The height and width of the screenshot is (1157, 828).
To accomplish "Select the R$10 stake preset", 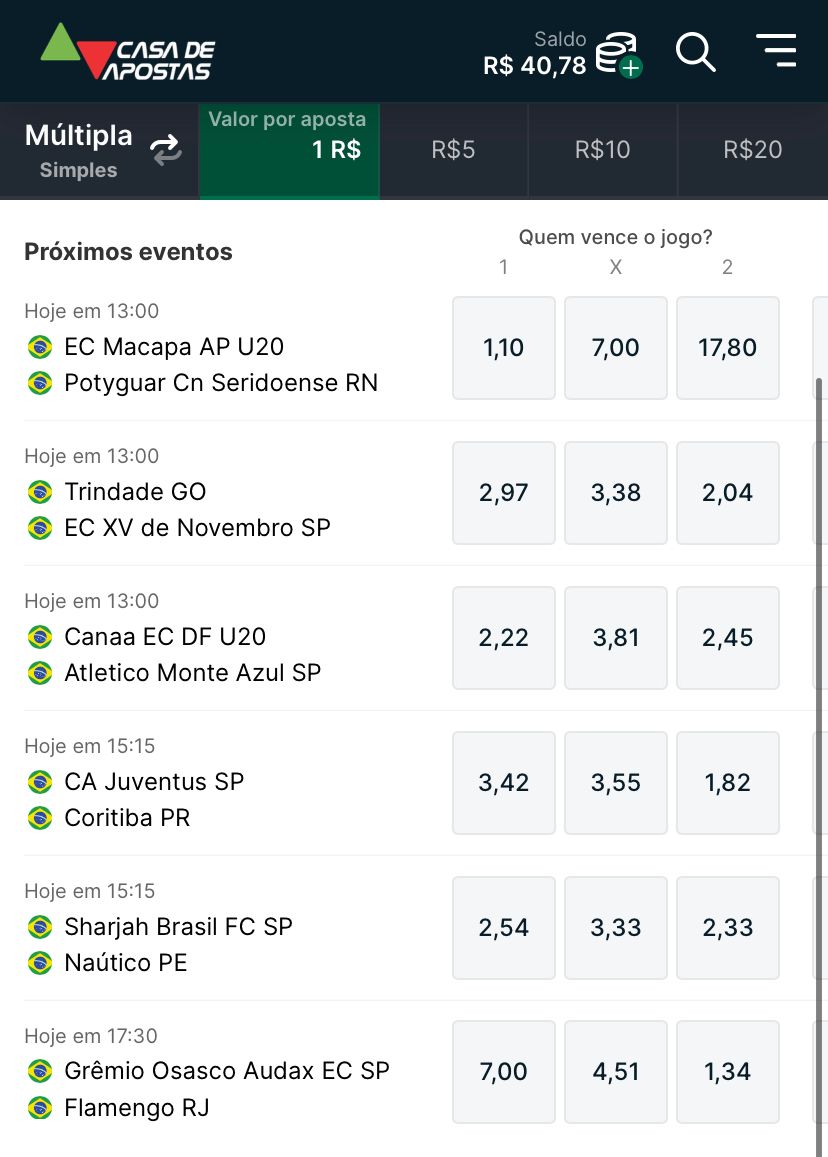I will click(x=602, y=150).
